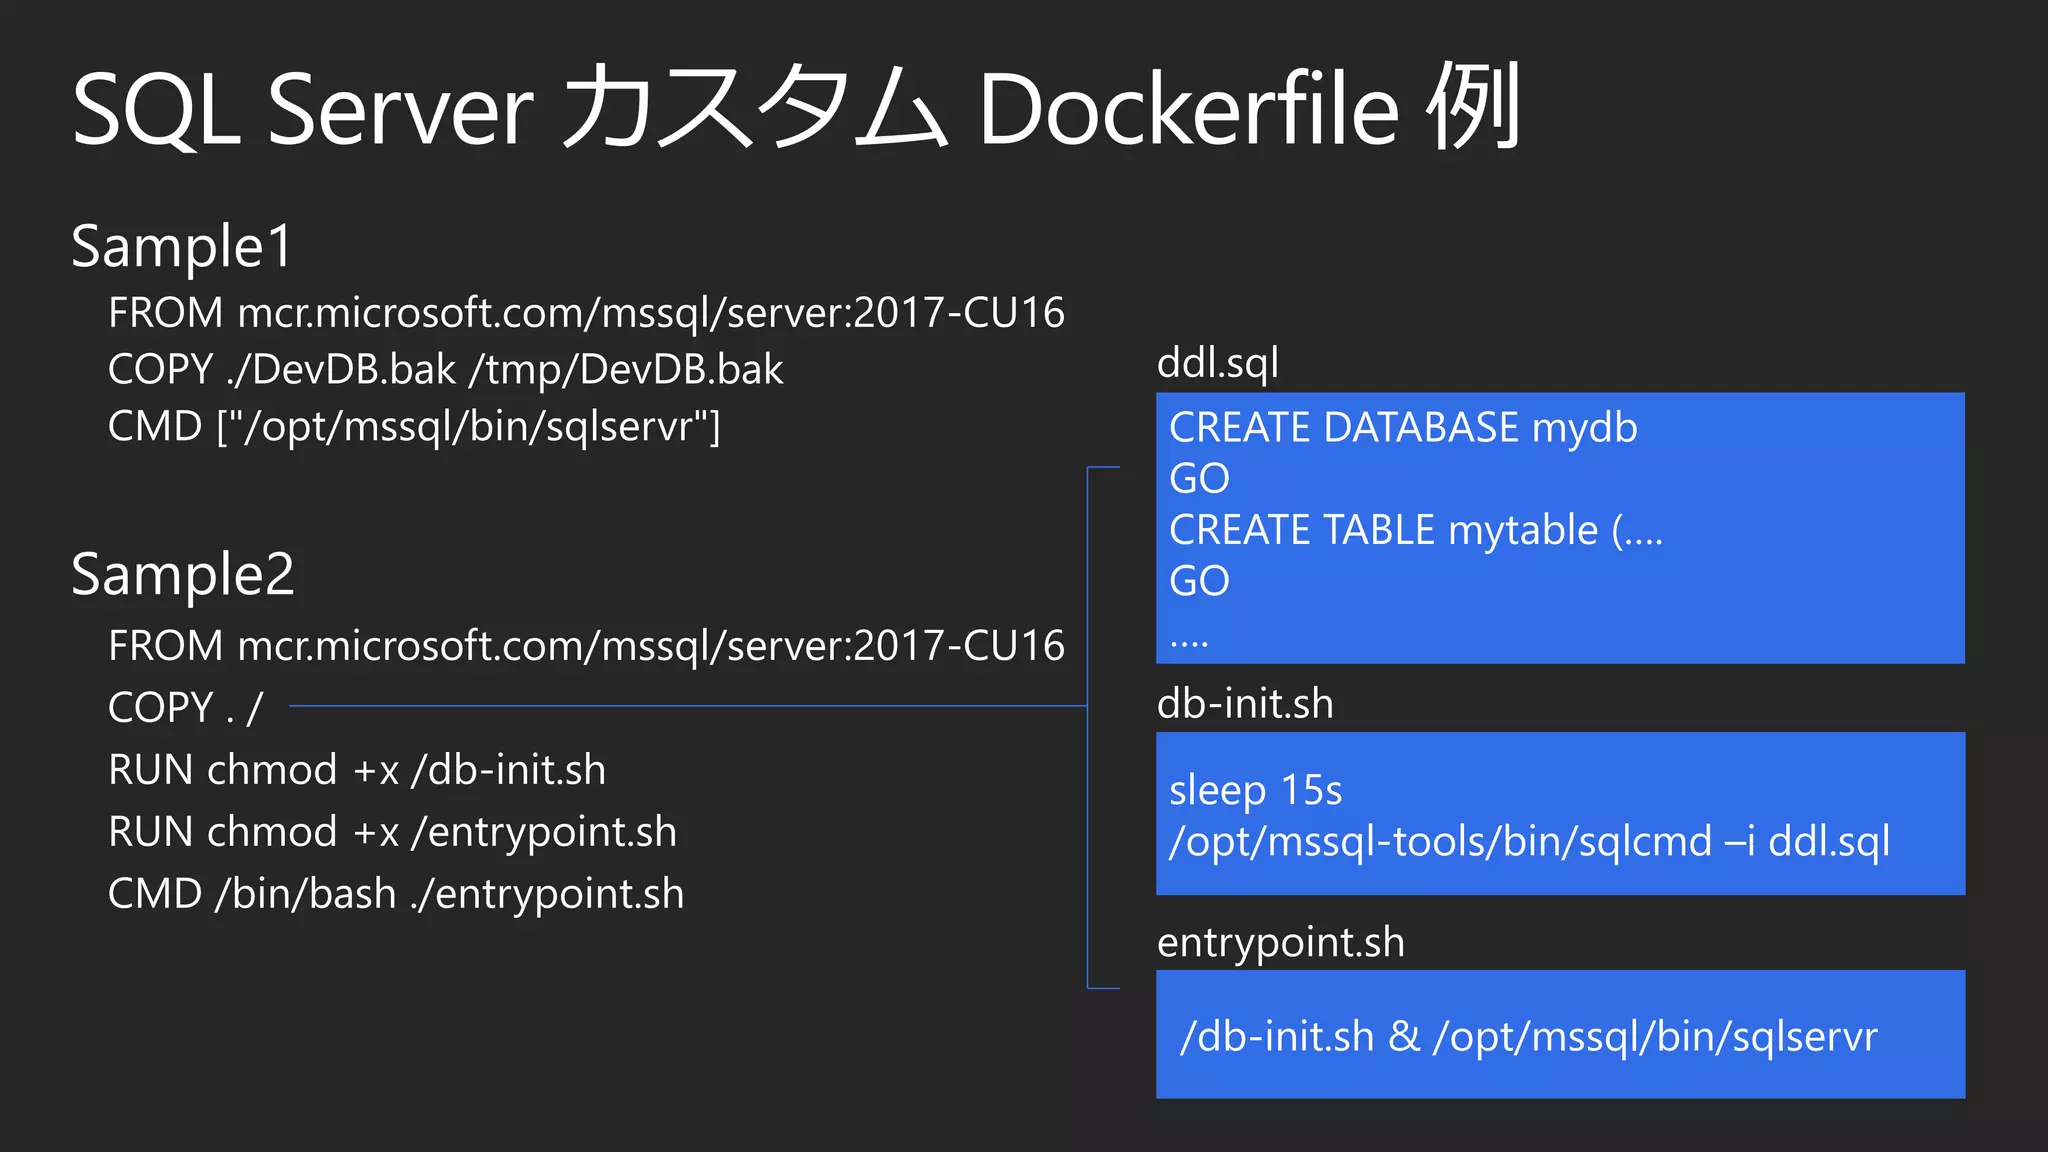Click the 'COPY . /' line
2048x1152 pixels.
pyautogui.click(x=185, y=708)
